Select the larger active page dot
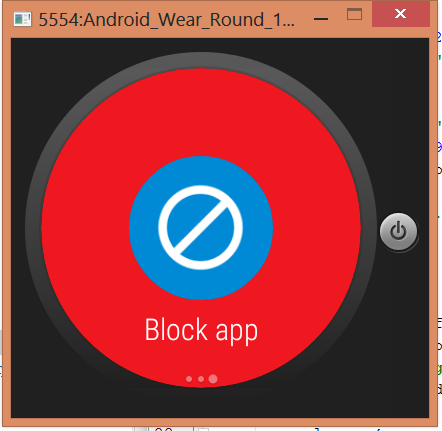442x431 pixels. pyautogui.click(x=213, y=379)
